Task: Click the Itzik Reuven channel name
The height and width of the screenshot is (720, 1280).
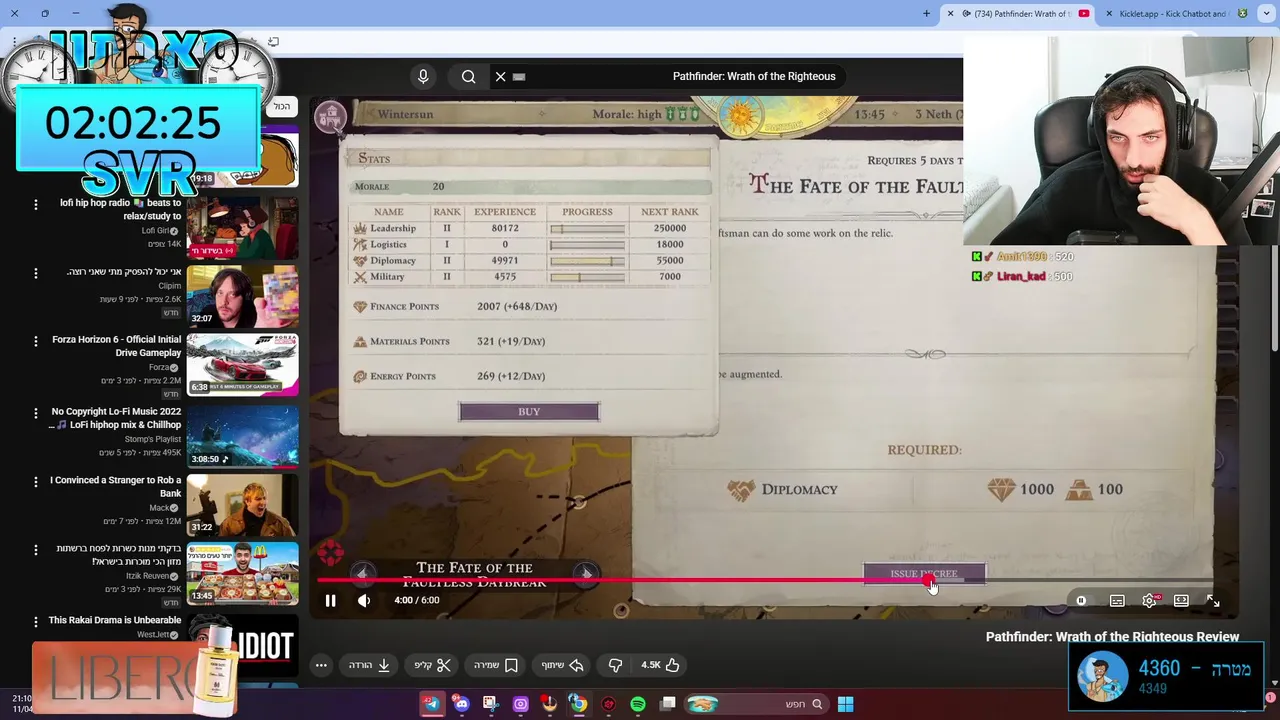Action: point(150,576)
